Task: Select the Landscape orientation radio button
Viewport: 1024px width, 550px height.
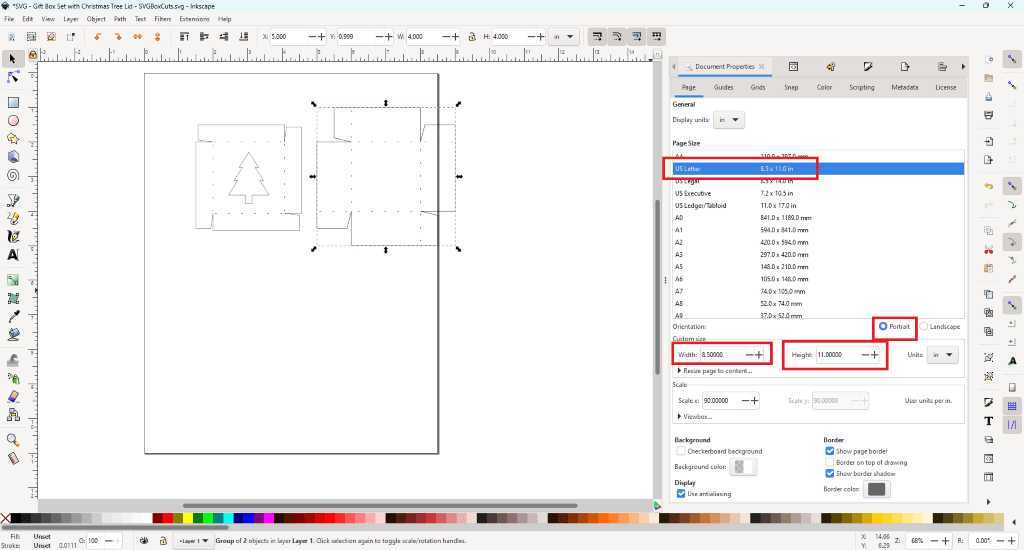Action: [x=923, y=327]
